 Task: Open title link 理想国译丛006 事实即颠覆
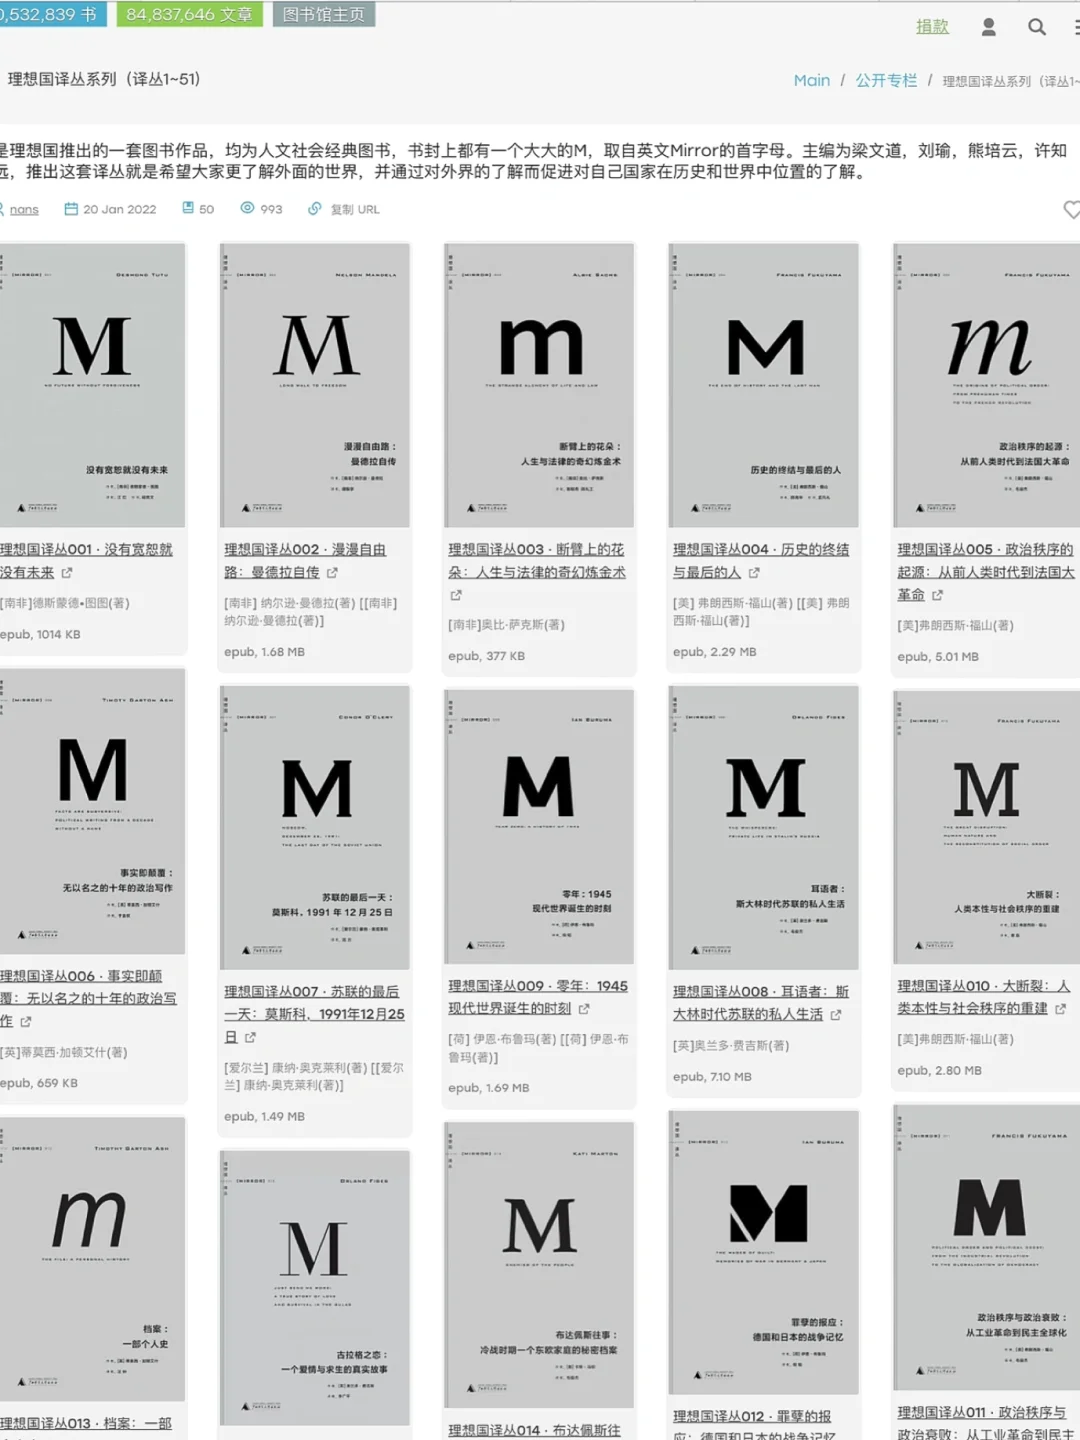[88, 998]
